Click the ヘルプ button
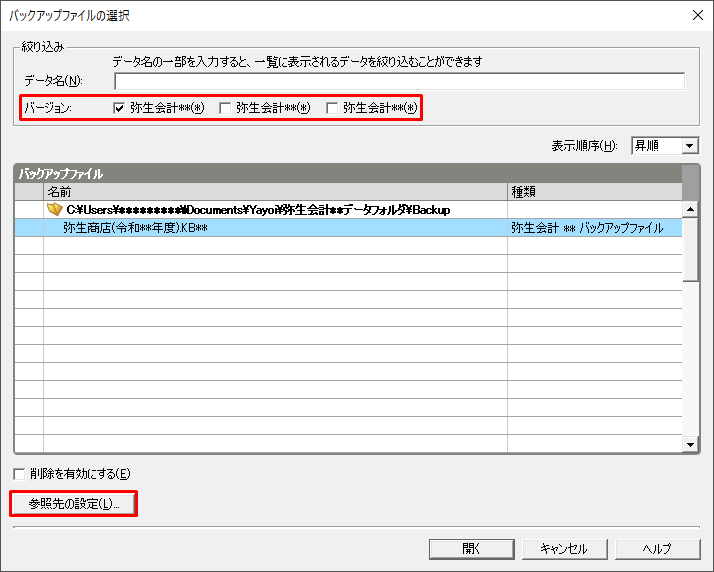714x572 pixels. pos(657,549)
